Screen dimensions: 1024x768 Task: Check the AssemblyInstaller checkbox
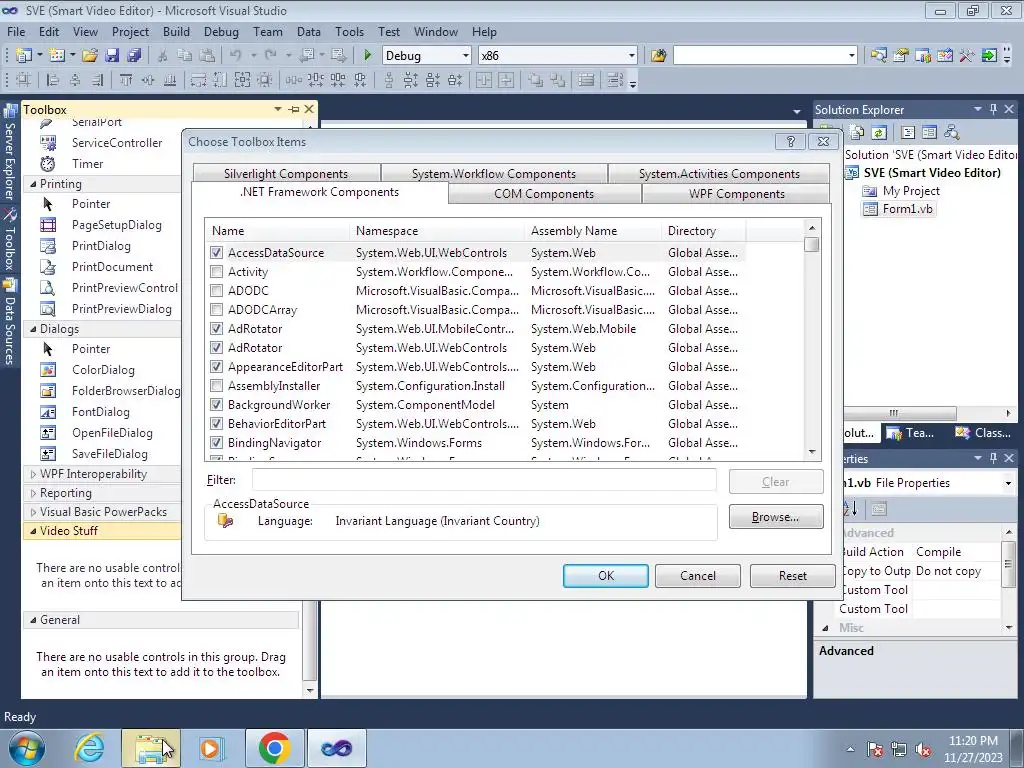click(x=216, y=386)
